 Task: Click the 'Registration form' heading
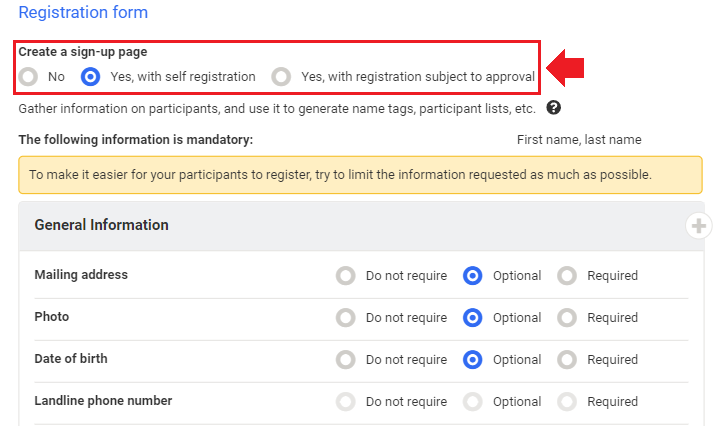(x=83, y=13)
